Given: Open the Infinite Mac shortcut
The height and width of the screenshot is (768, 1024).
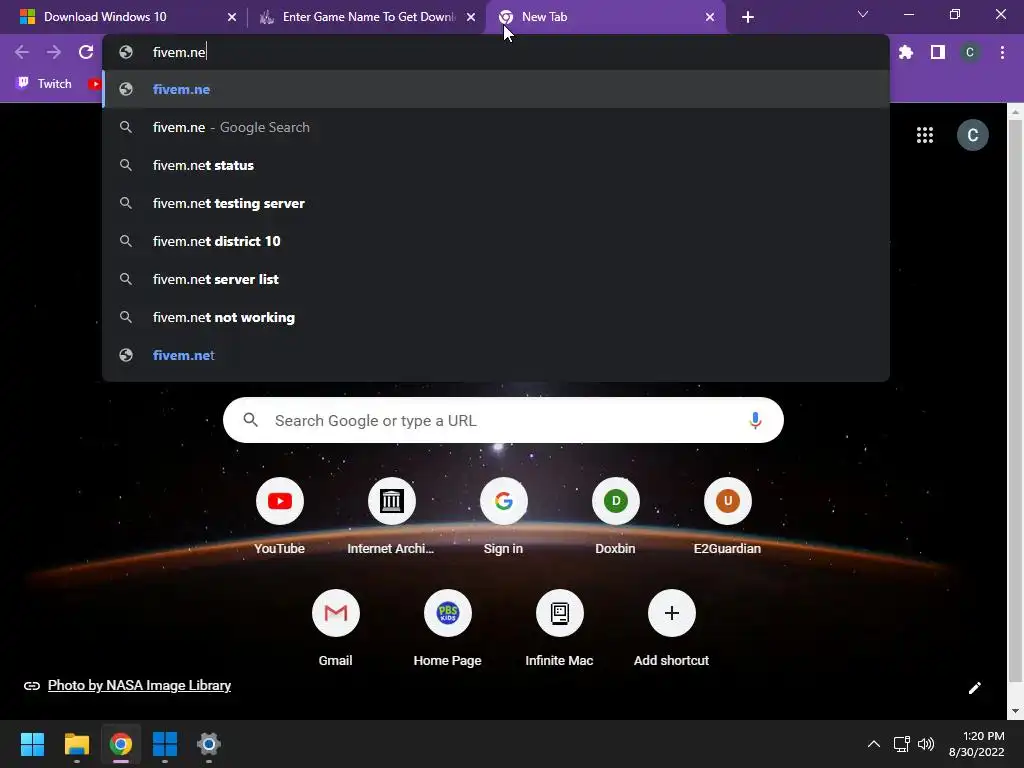Looking at the screenshot, I should 560,628.
